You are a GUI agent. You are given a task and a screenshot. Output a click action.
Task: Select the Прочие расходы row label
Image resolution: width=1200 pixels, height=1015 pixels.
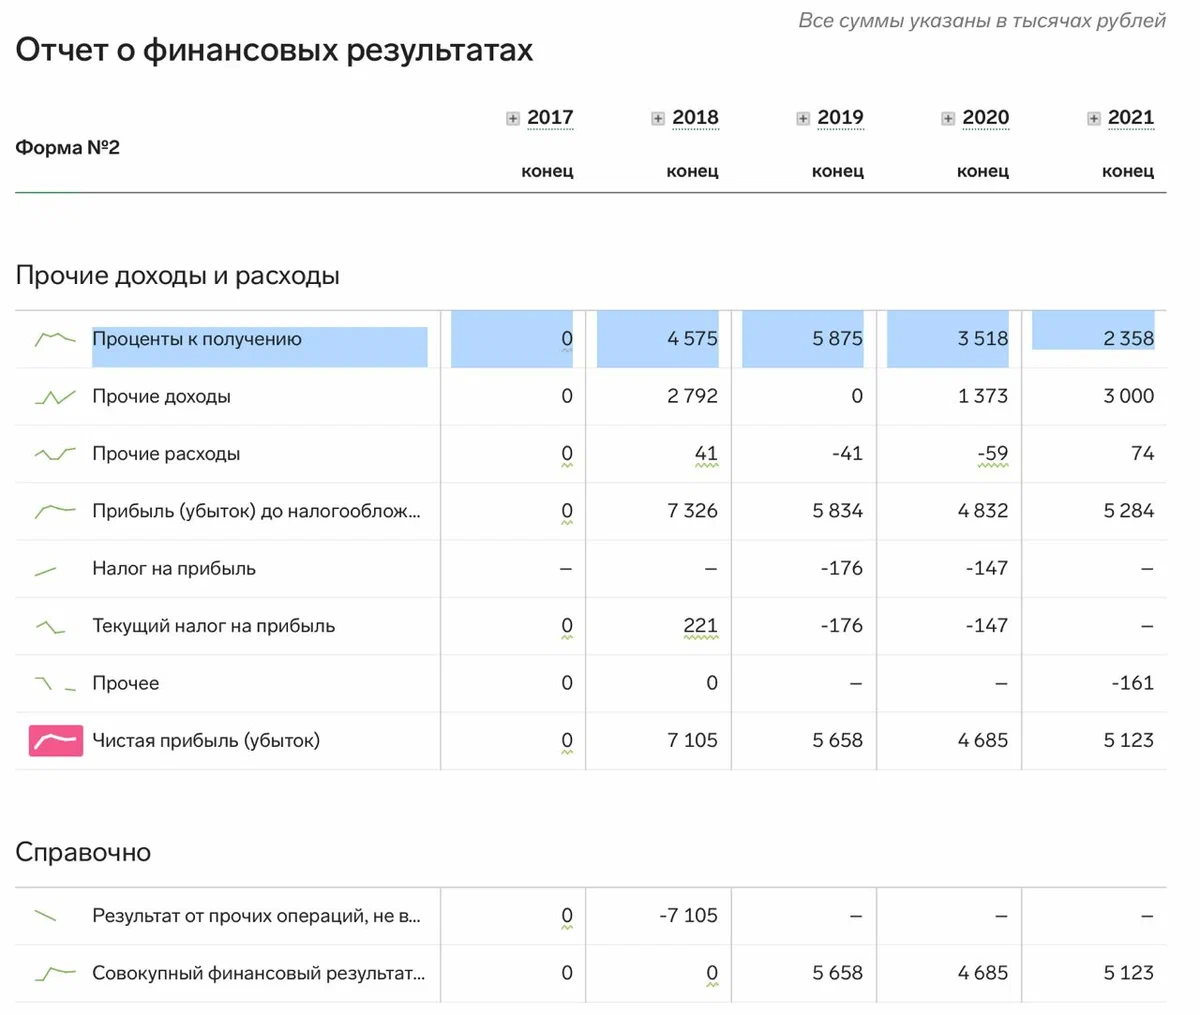click(x=166, y=454)
